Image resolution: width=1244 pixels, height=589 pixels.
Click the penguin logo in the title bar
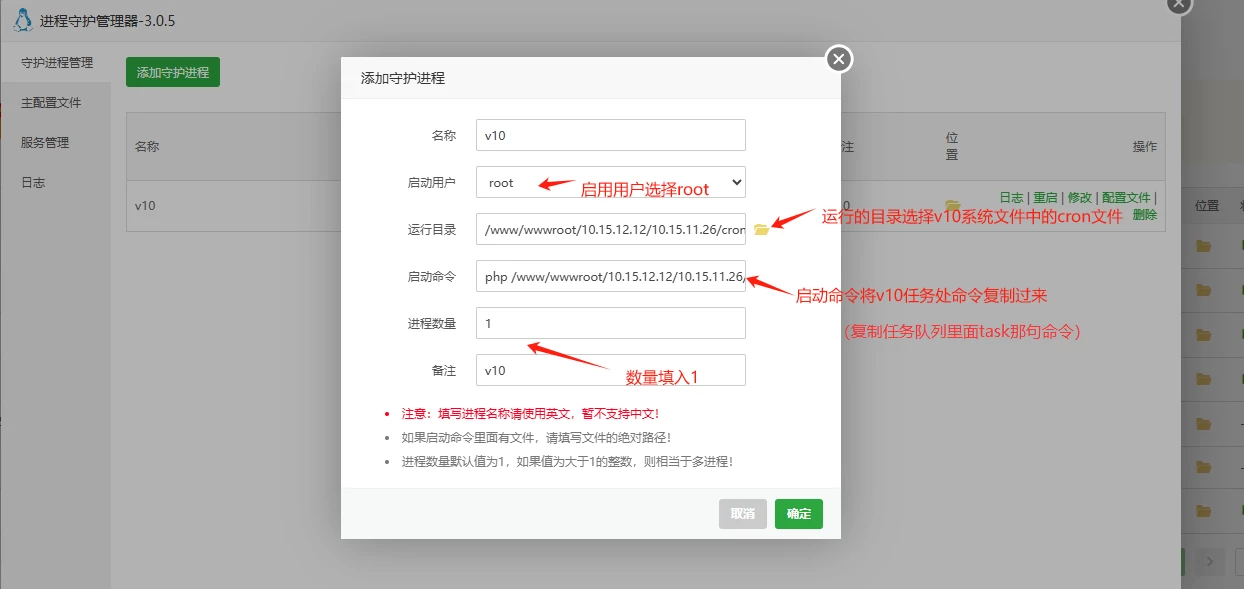pyautogui.click(x=23, y=20)
